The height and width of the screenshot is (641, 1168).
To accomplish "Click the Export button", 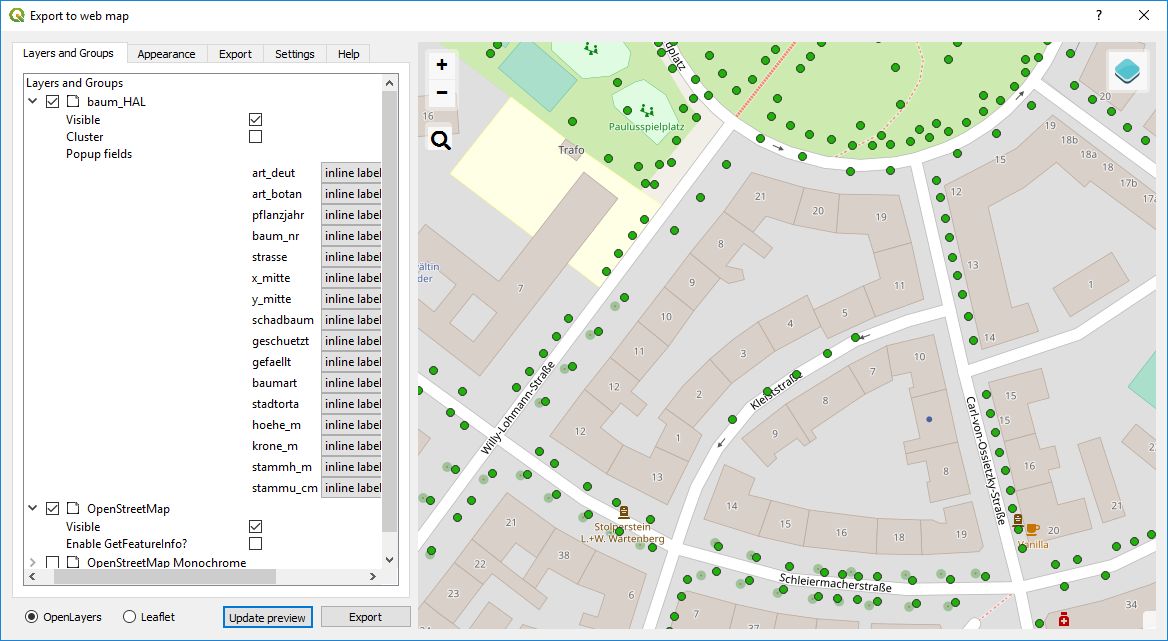I will pos(365,617).
